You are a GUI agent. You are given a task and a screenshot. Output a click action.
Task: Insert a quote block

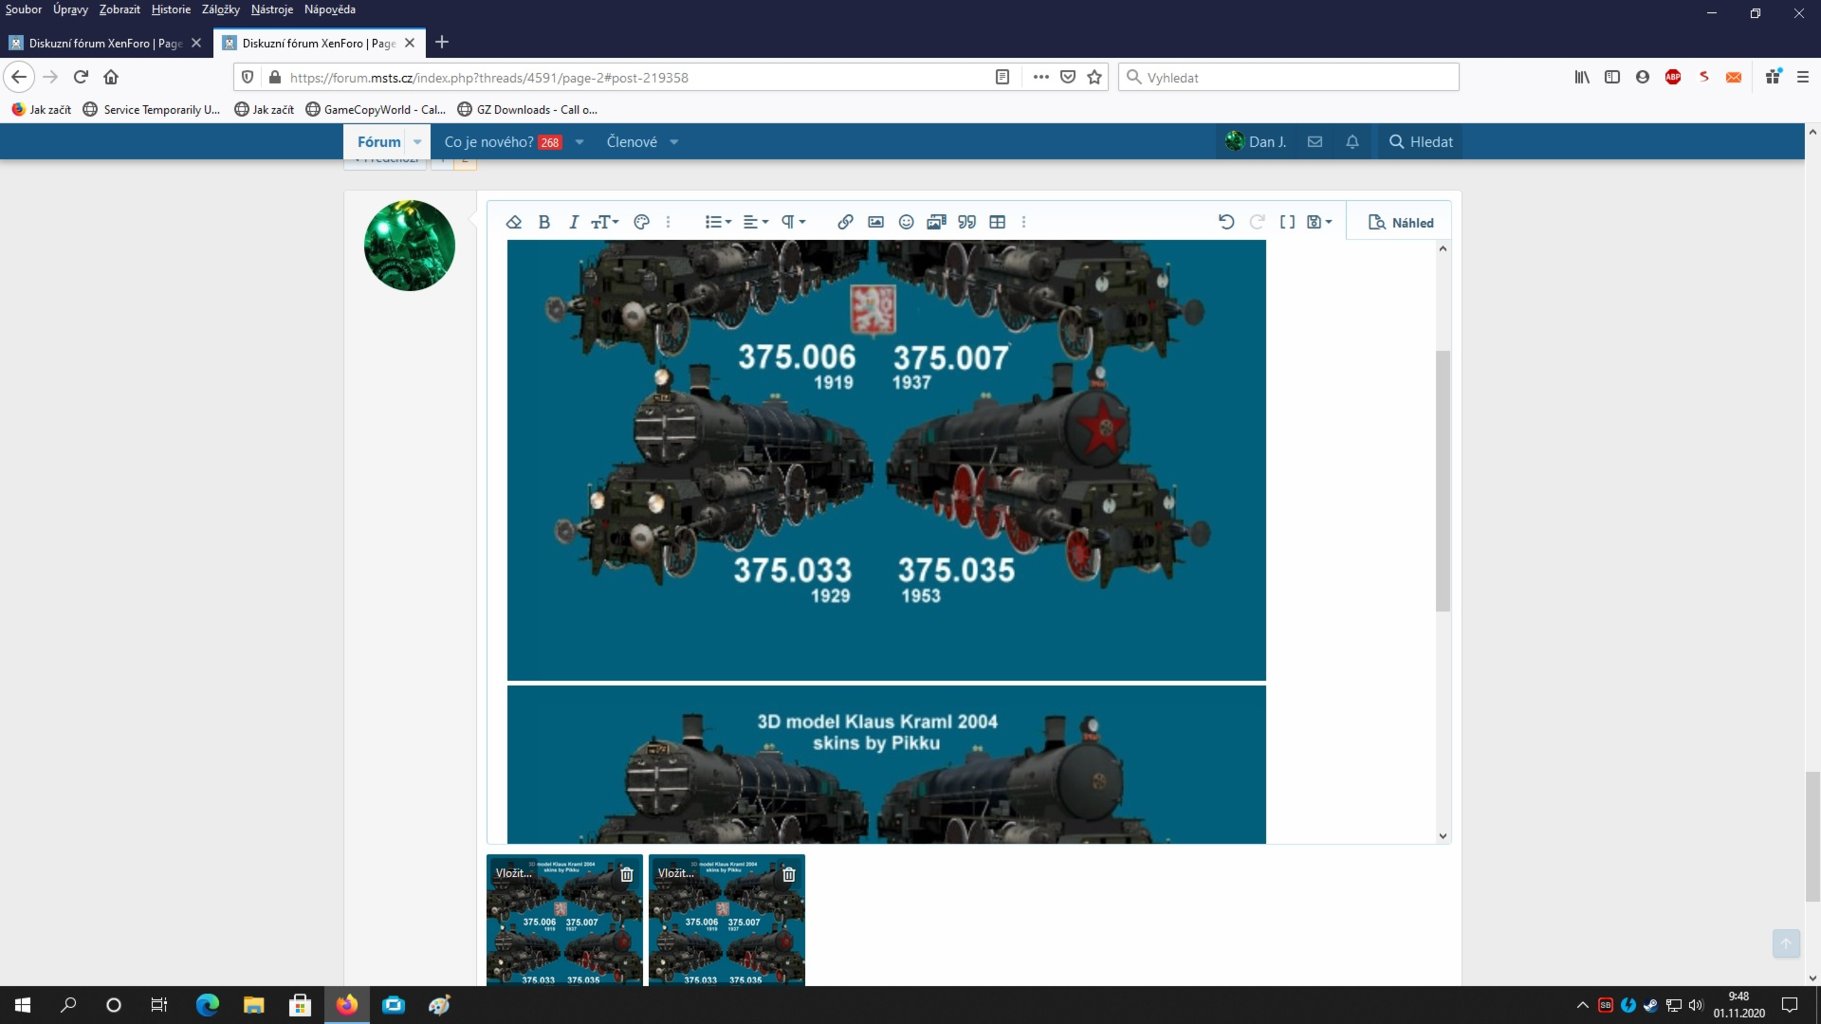pyautogui.click(x=967, y=222)
